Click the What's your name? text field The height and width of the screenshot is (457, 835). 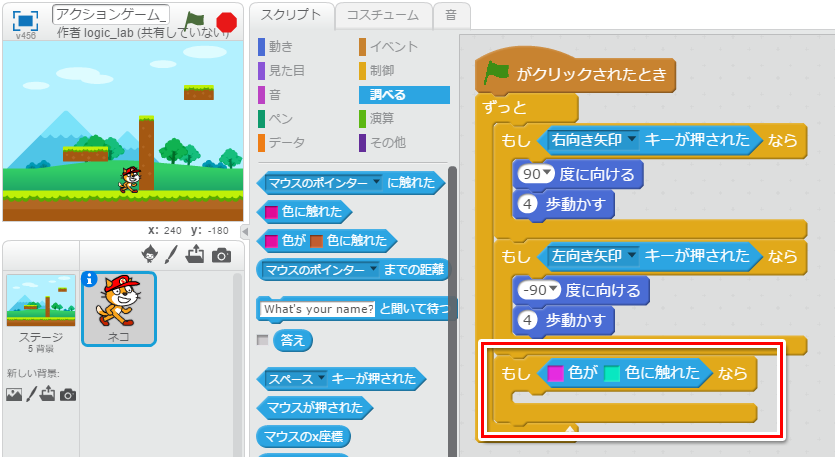318,309
